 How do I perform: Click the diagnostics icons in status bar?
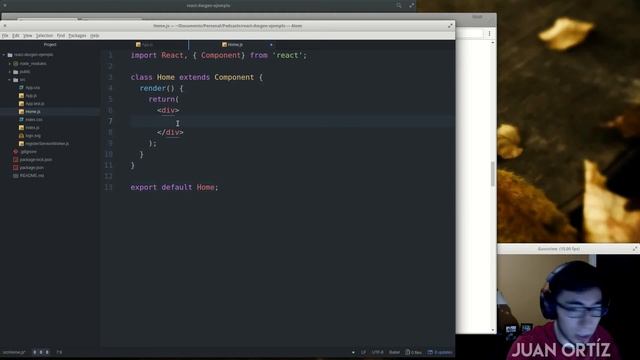point(41,352)
